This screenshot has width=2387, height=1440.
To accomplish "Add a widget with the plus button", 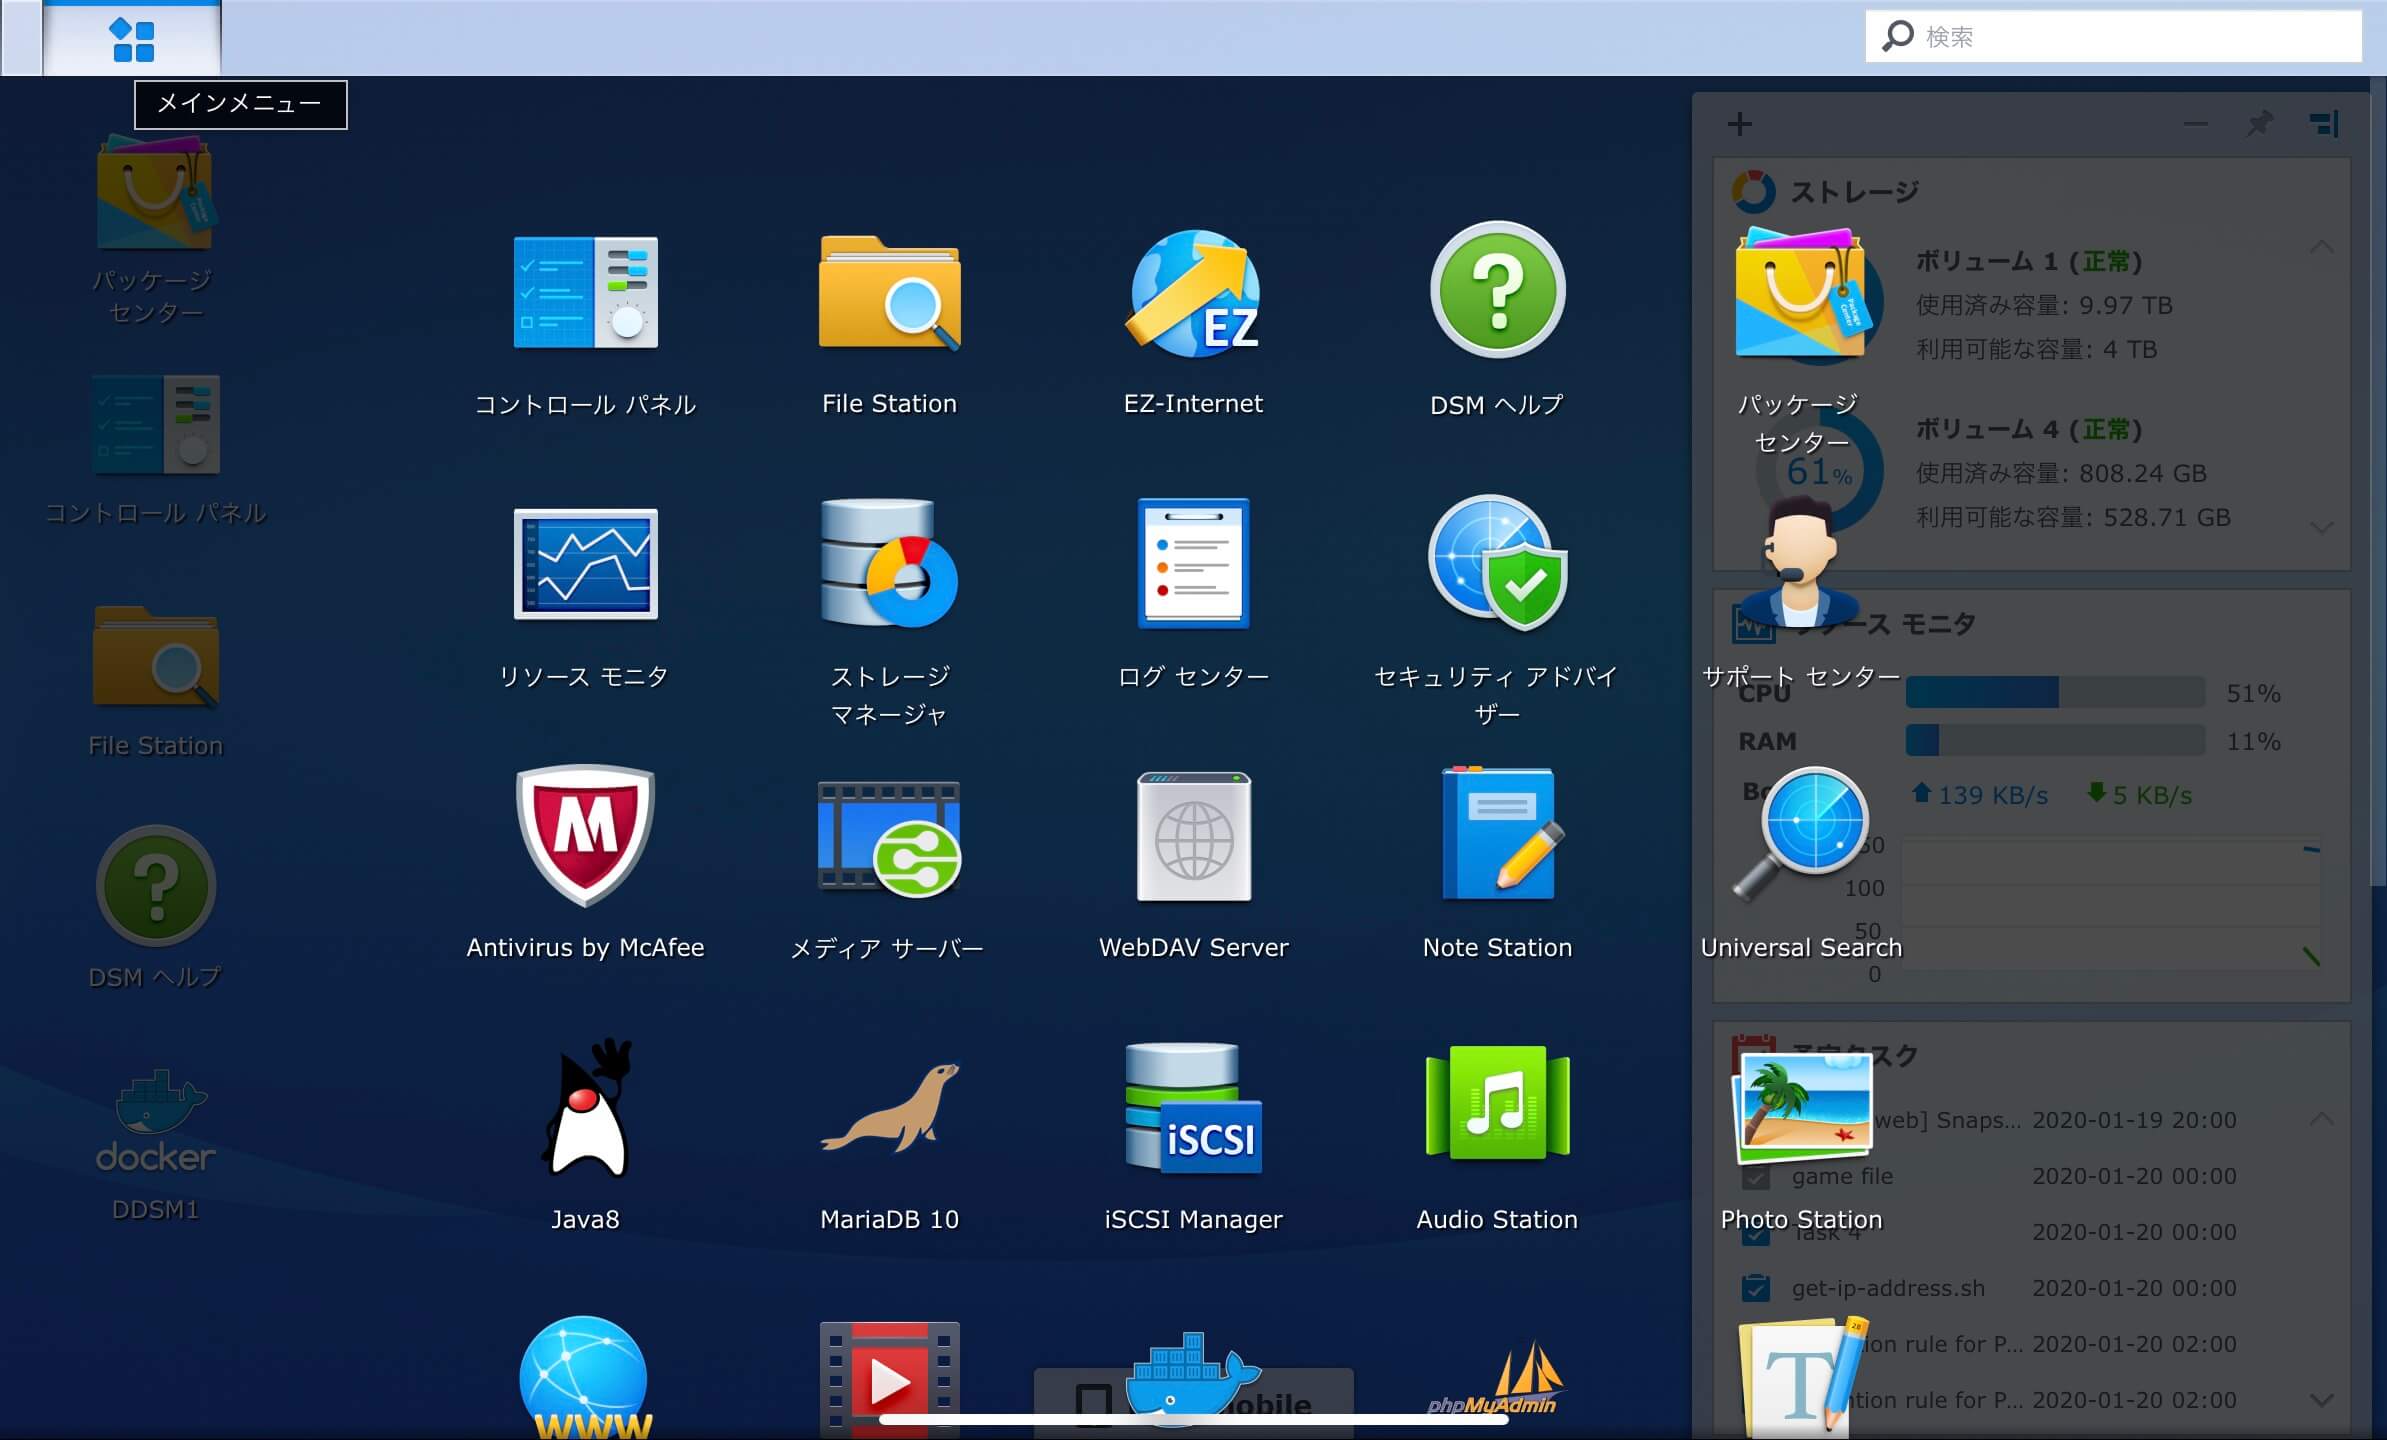I will pos(1740,124).
